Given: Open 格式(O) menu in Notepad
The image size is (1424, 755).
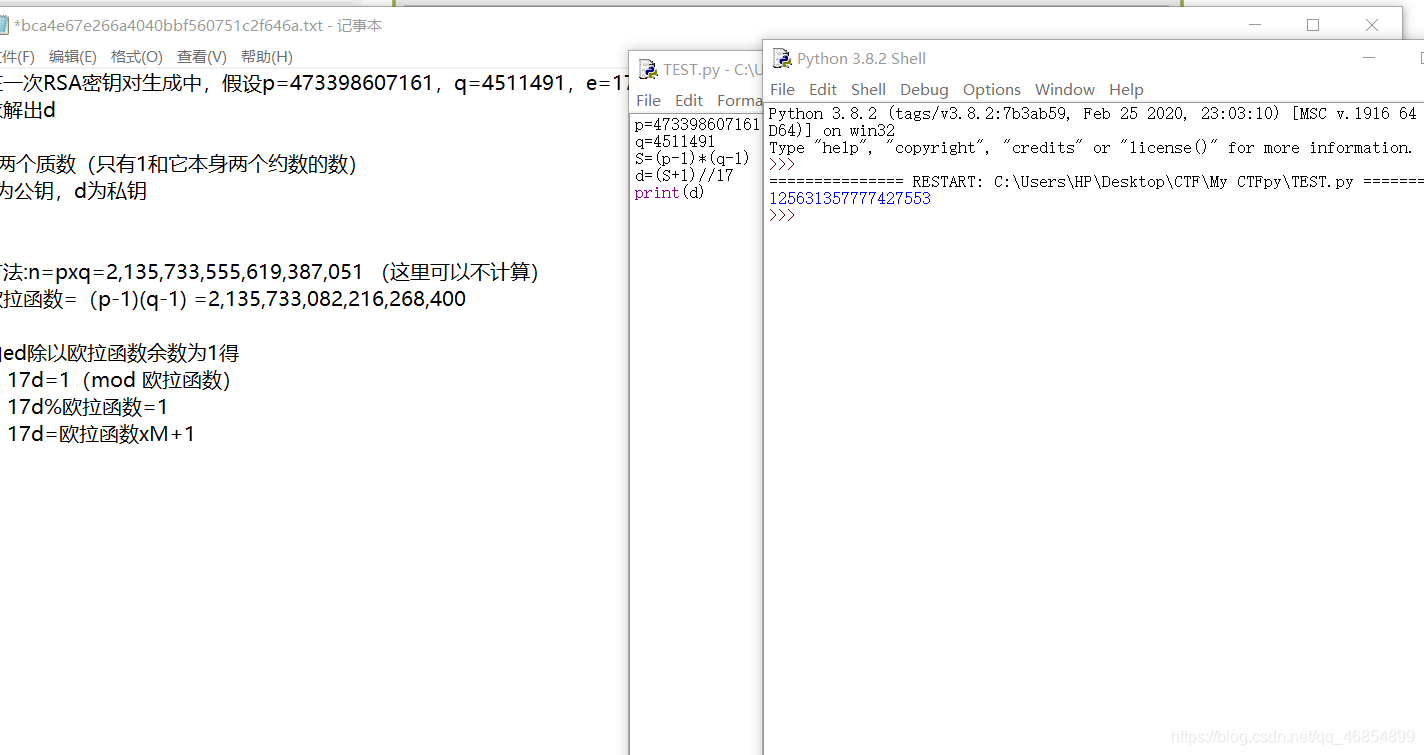Looking at the screenshot, I should click(137, 56).
